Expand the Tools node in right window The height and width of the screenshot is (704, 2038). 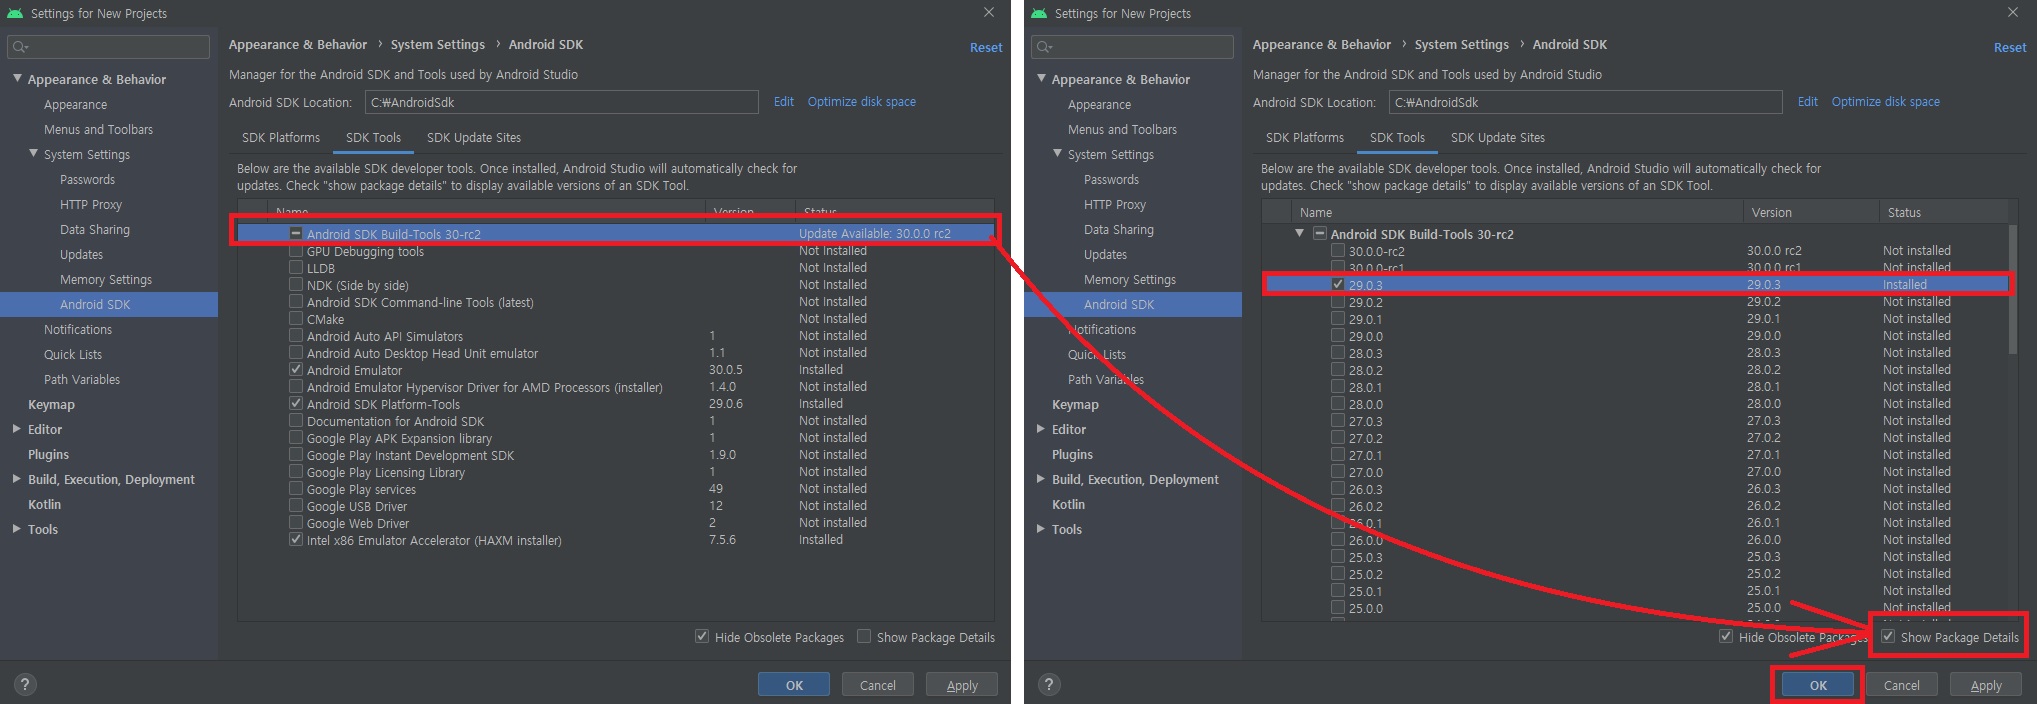[x=1041, y=529]
